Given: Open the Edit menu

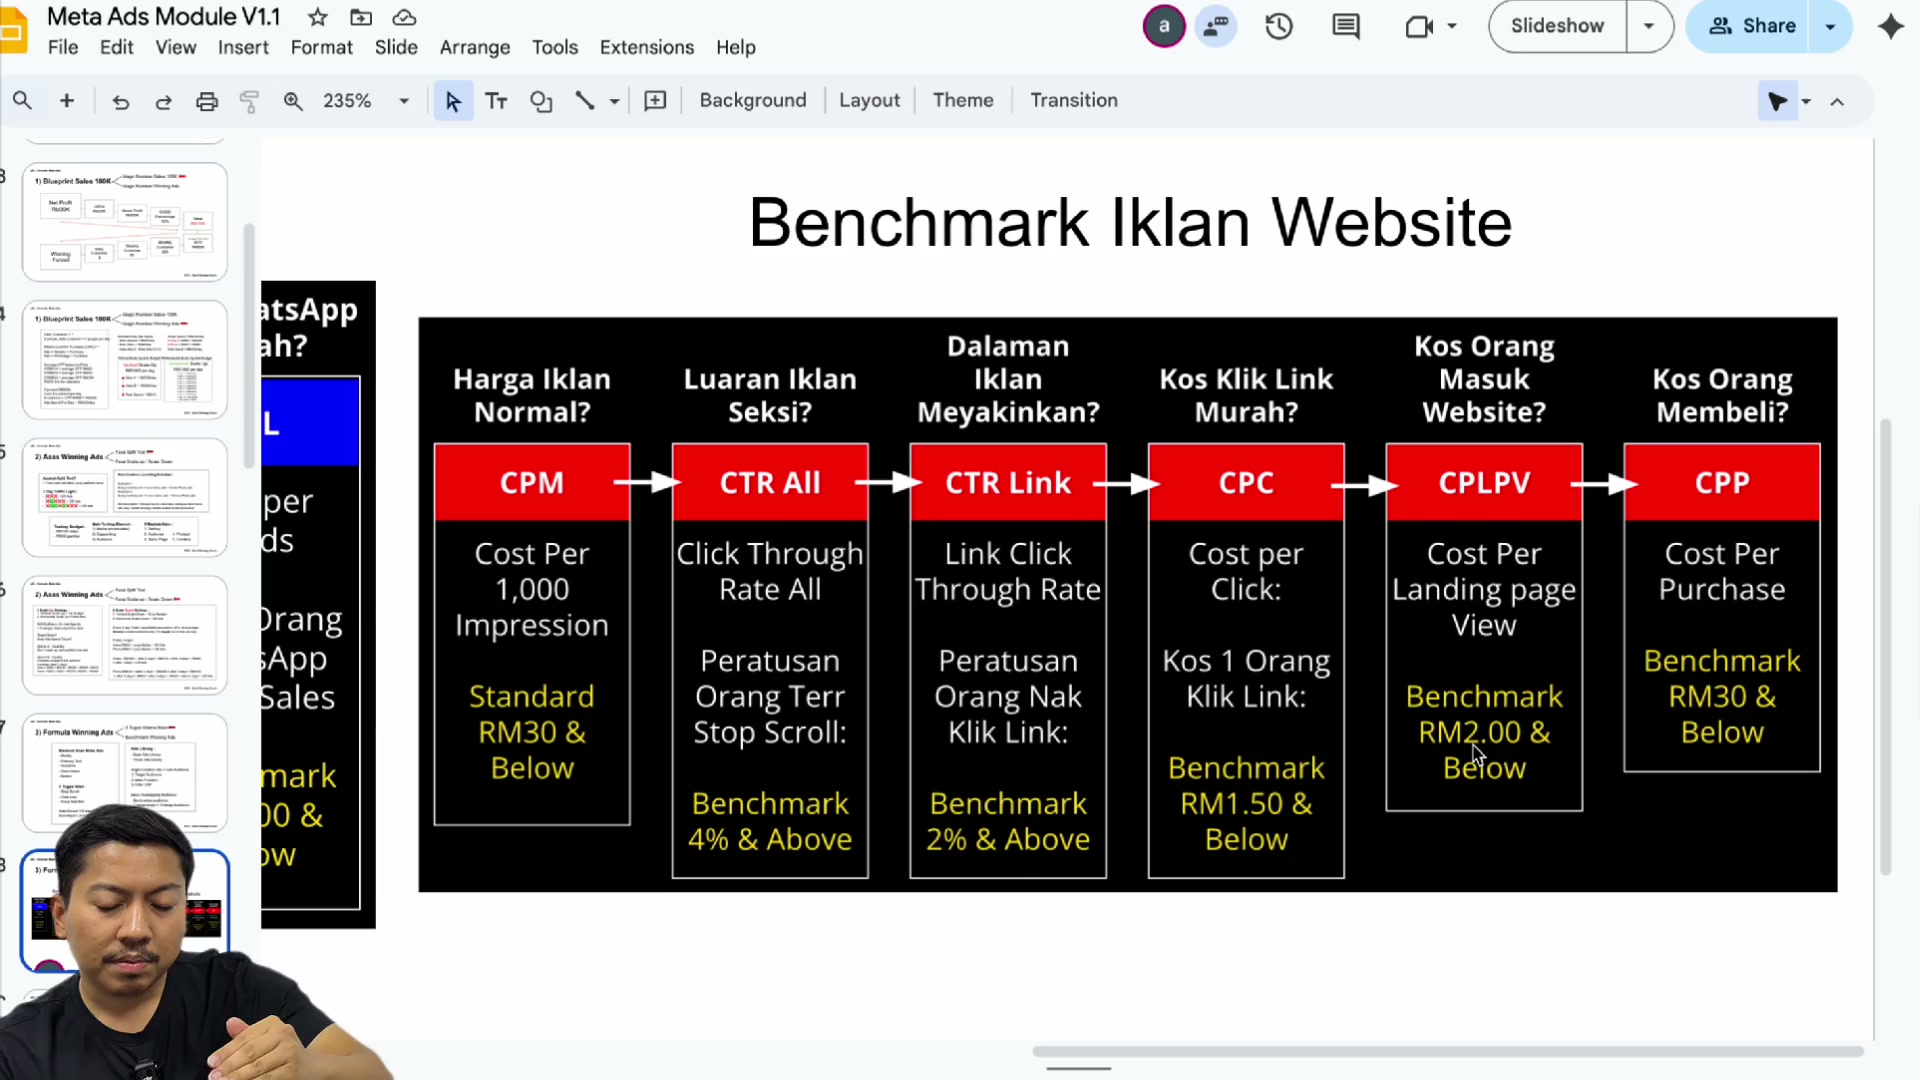Looking at the screenshot, I should 116,47.
